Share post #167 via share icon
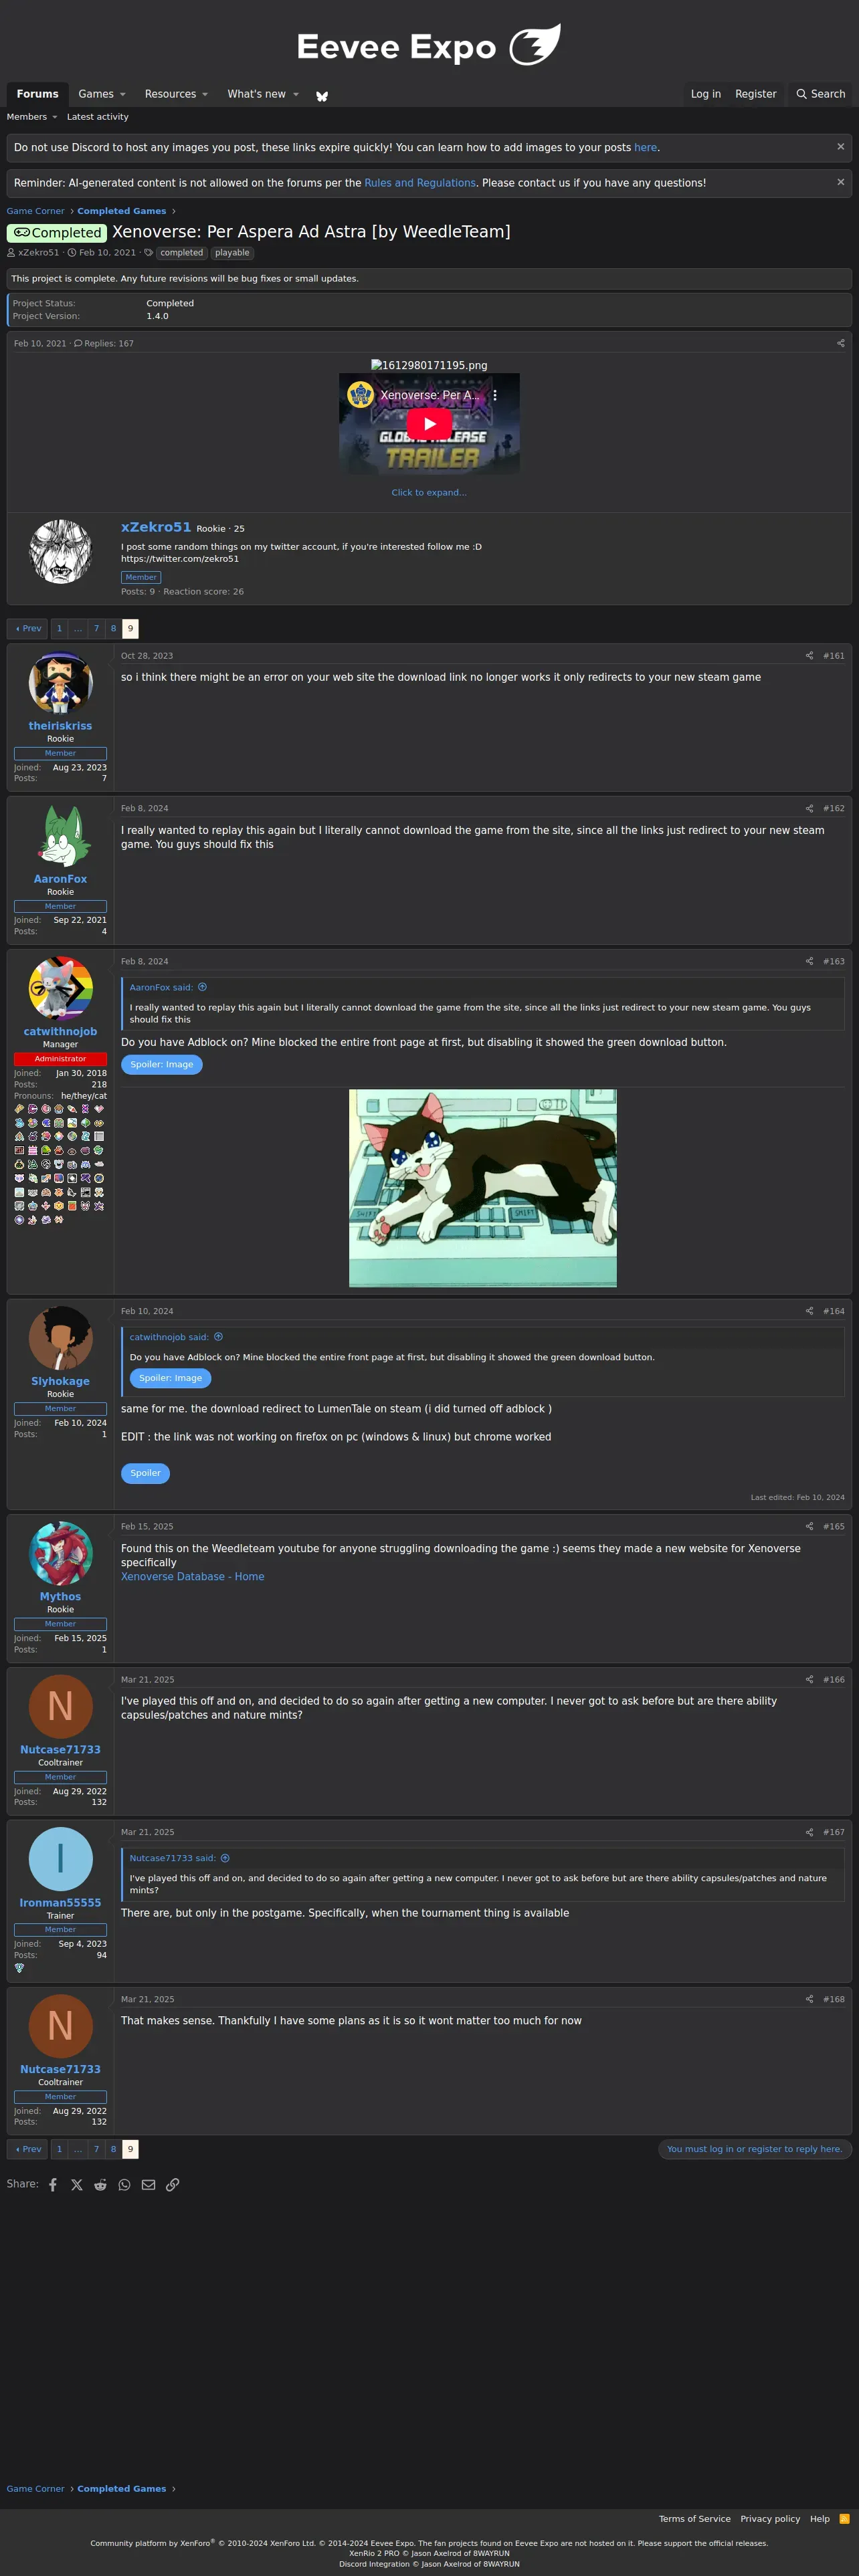Screen dimensions: 859x2576 809,1832
